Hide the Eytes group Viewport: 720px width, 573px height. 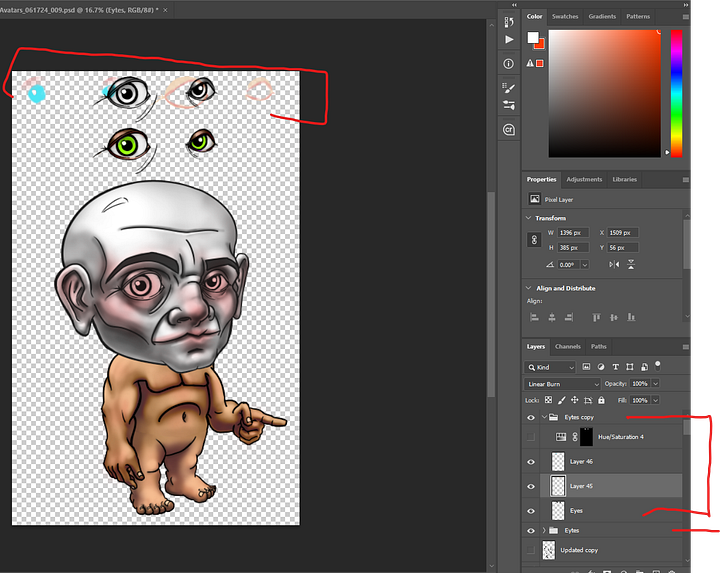(531, 531)
